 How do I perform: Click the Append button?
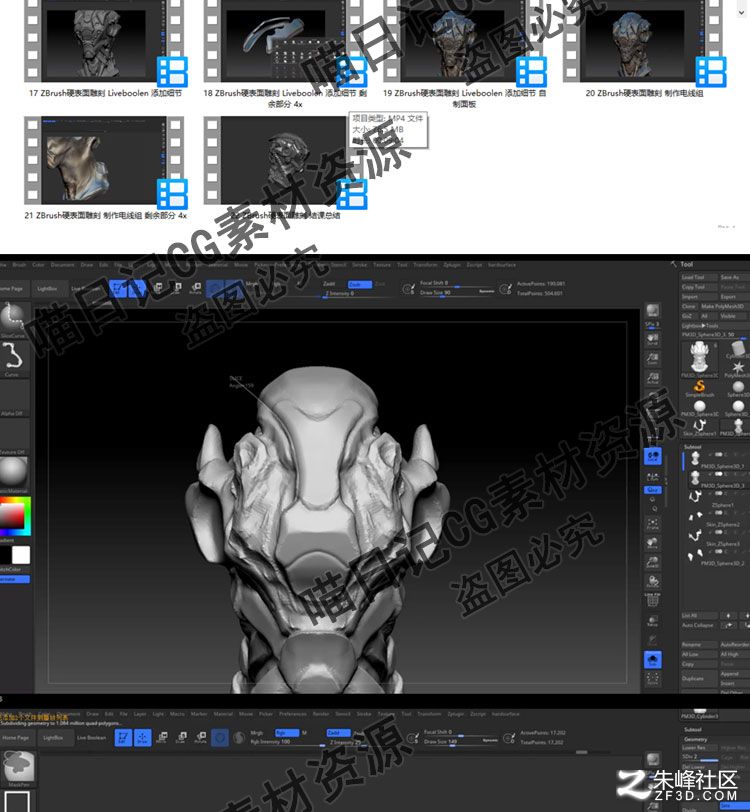point(734,674)
